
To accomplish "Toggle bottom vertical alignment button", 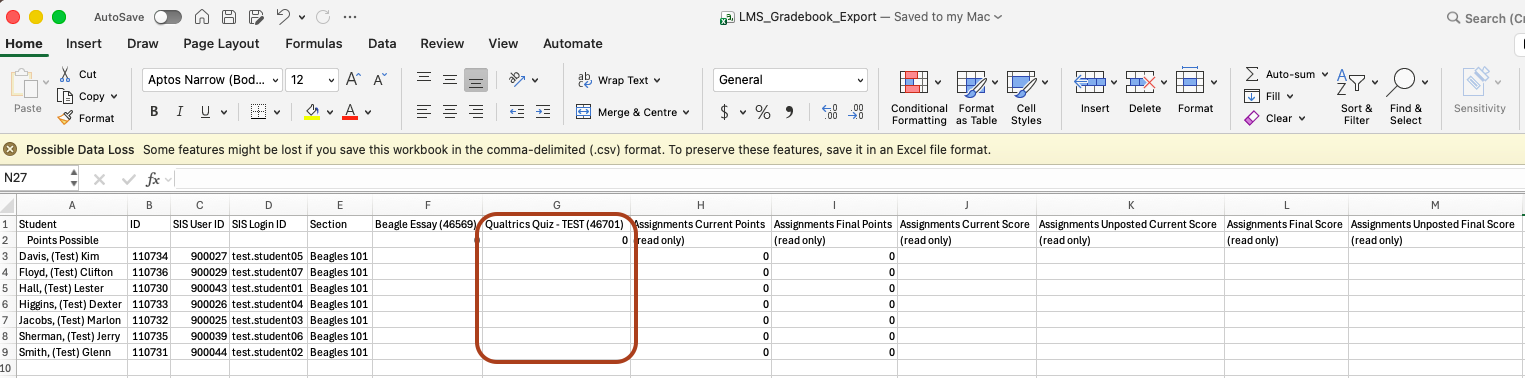I will pyautogui.click(x=476, y=80).
